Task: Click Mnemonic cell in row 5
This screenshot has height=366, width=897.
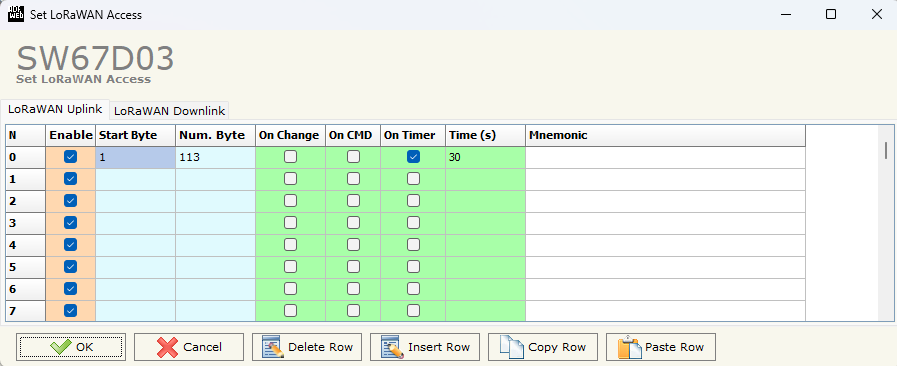Action: pyautogui.click(x=665, y=267)
